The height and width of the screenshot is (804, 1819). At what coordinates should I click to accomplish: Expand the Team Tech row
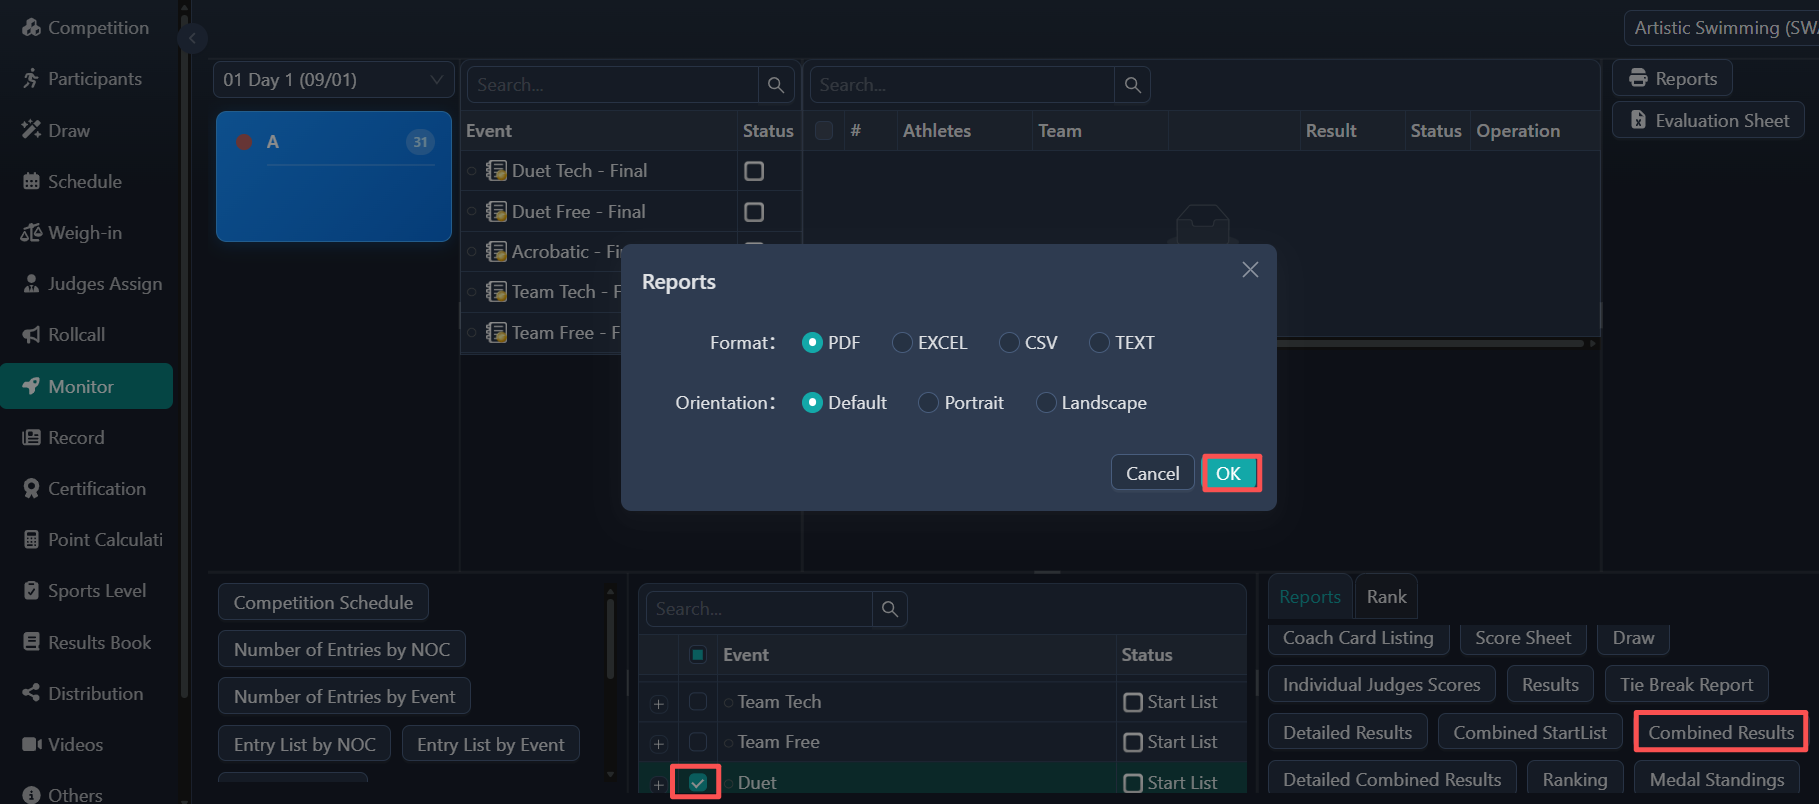pos(658,704)
